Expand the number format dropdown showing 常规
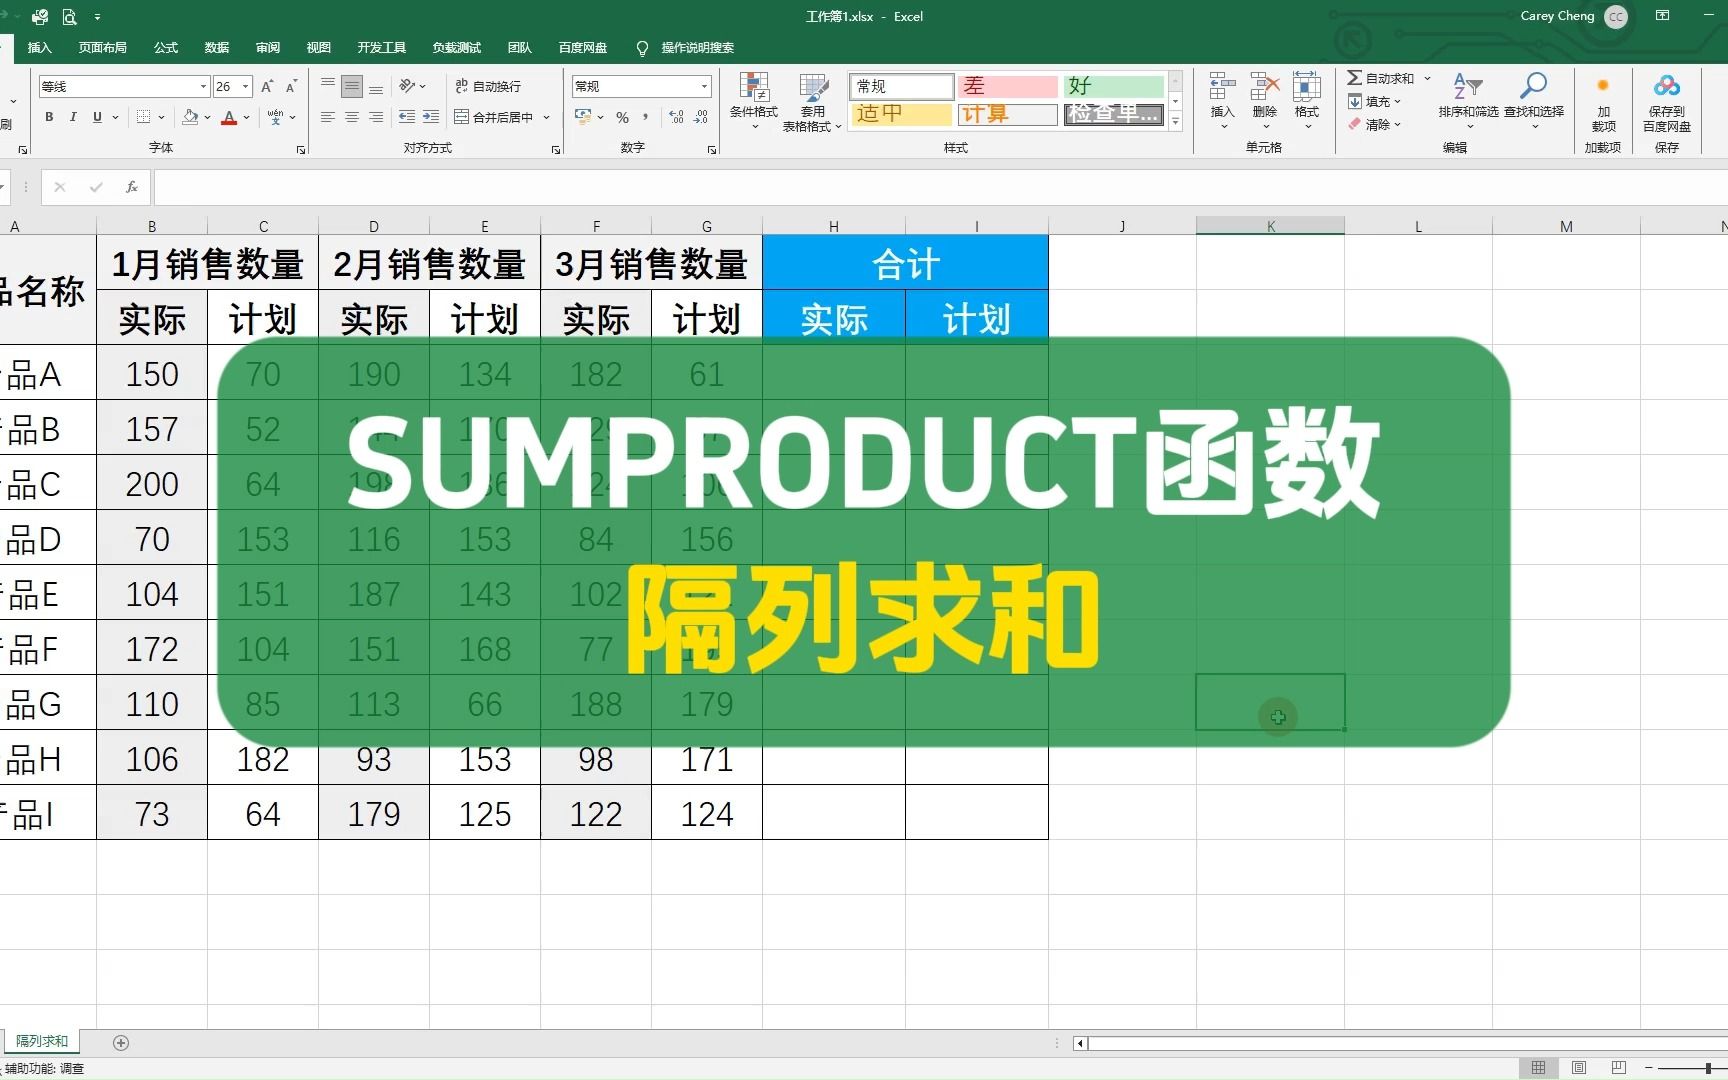The width and height of the screenshot is (1728, 1080). 703,86
